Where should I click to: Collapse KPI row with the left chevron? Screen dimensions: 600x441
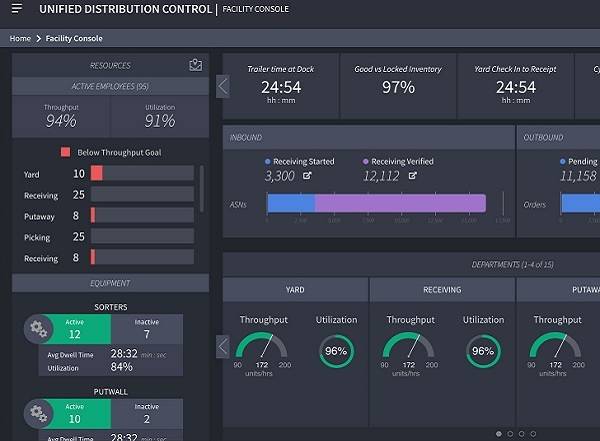click(222, 86)
